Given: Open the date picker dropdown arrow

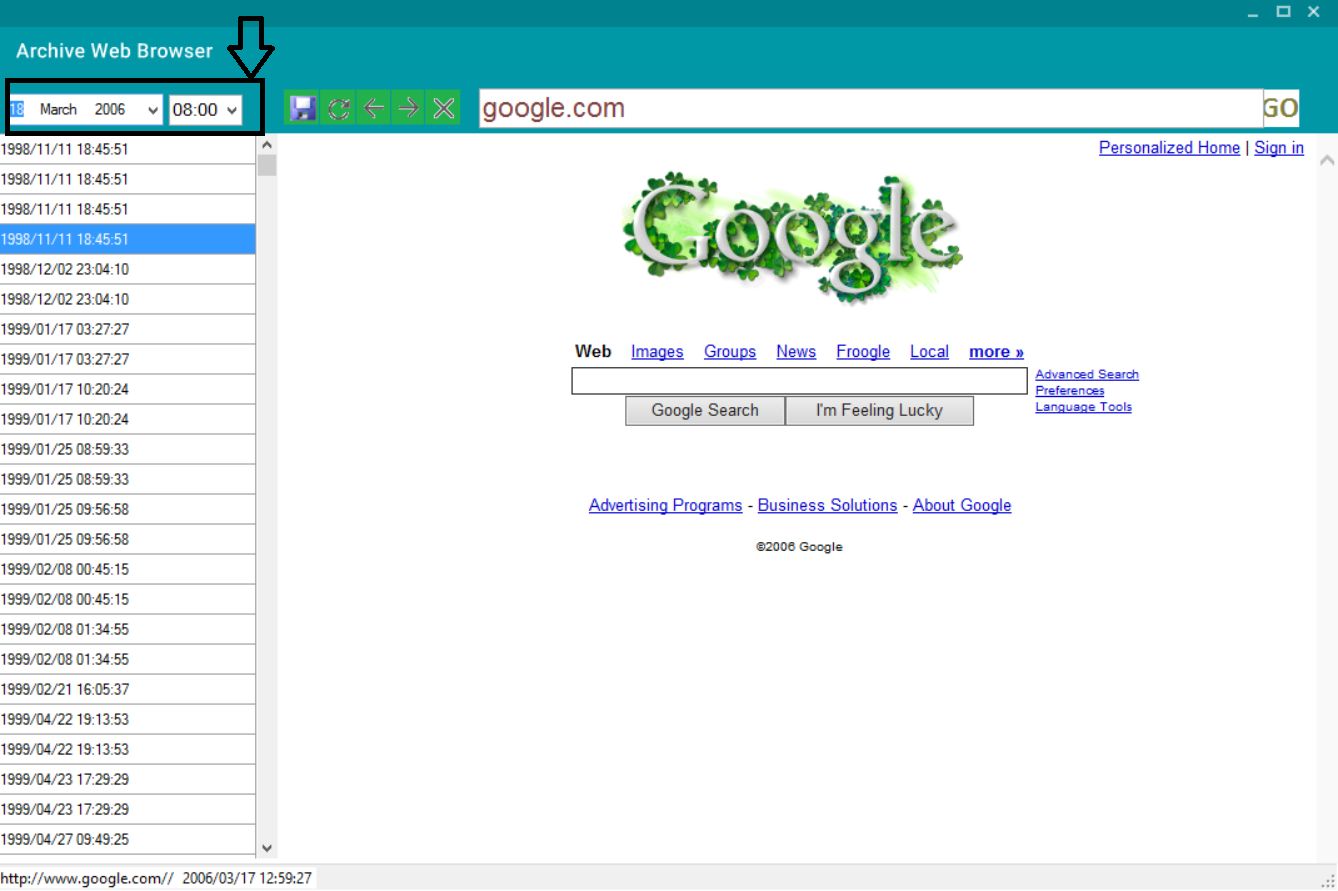Looking at the screenshot, I should pos(153,109).
